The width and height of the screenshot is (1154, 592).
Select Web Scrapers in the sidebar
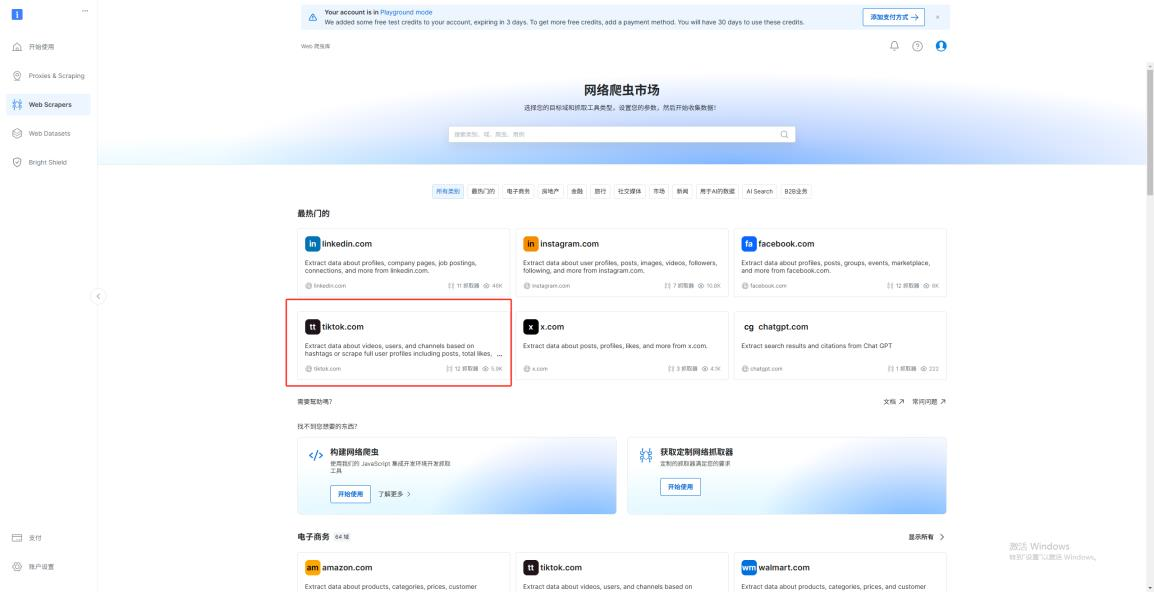point(49,105)
